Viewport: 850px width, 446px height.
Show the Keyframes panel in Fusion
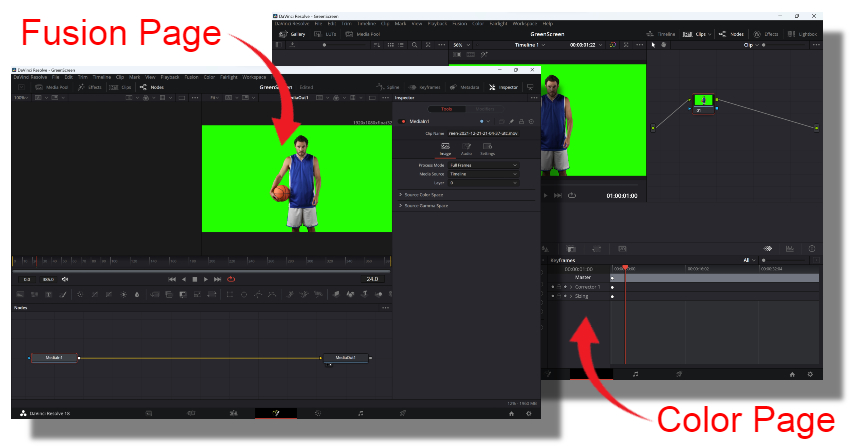click(x=429, y=87)
